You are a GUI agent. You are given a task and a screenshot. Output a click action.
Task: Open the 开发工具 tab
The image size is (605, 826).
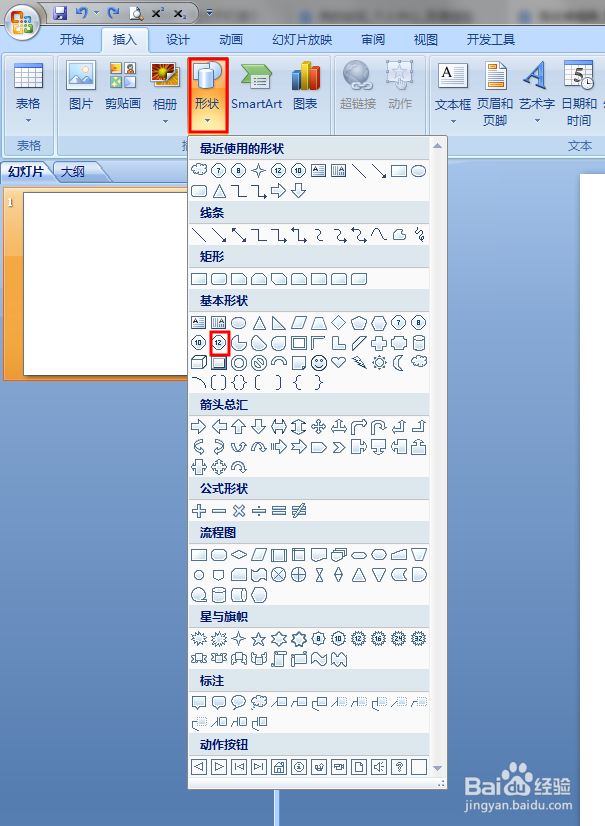point(491,40)
